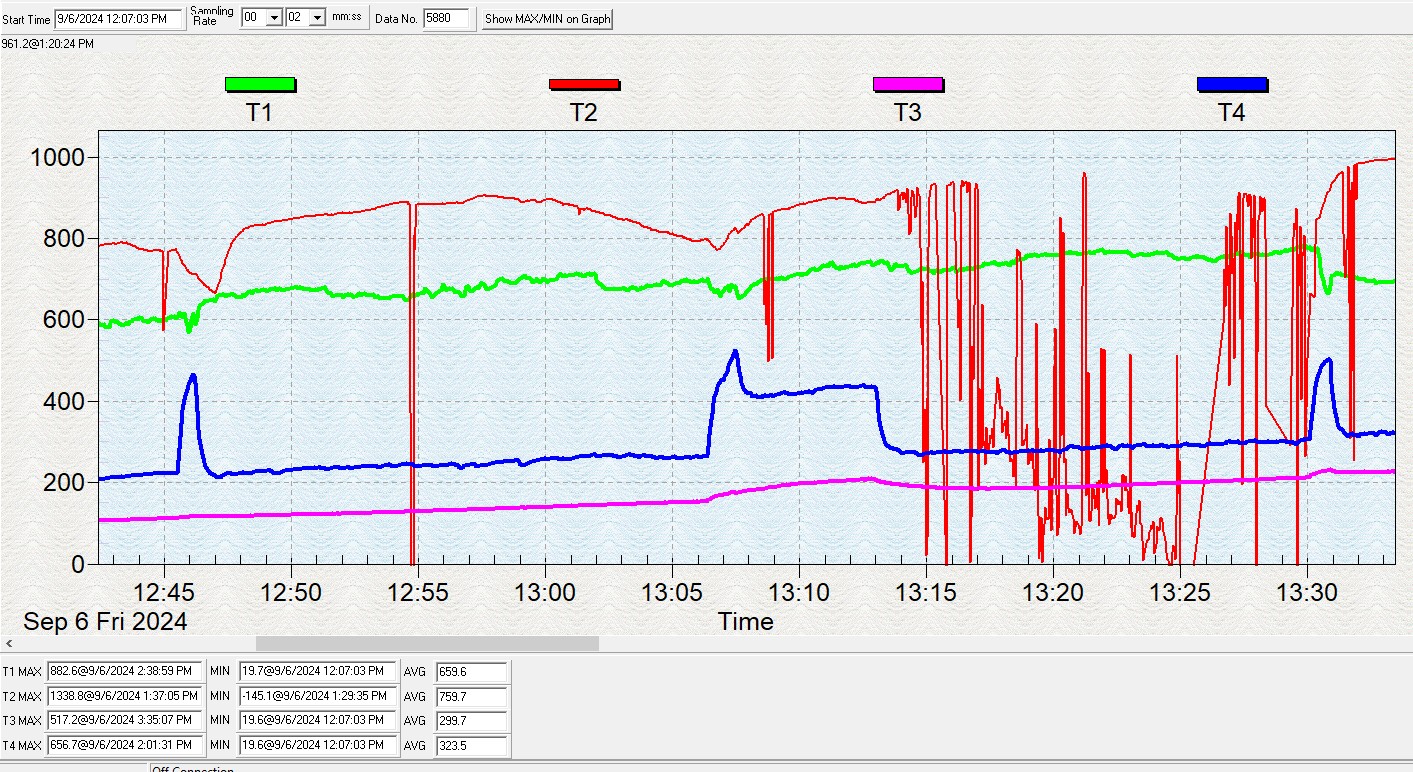1413x772 pixels.
Task: Click the blue T4 legend swatch
Action: [1231, 84]
